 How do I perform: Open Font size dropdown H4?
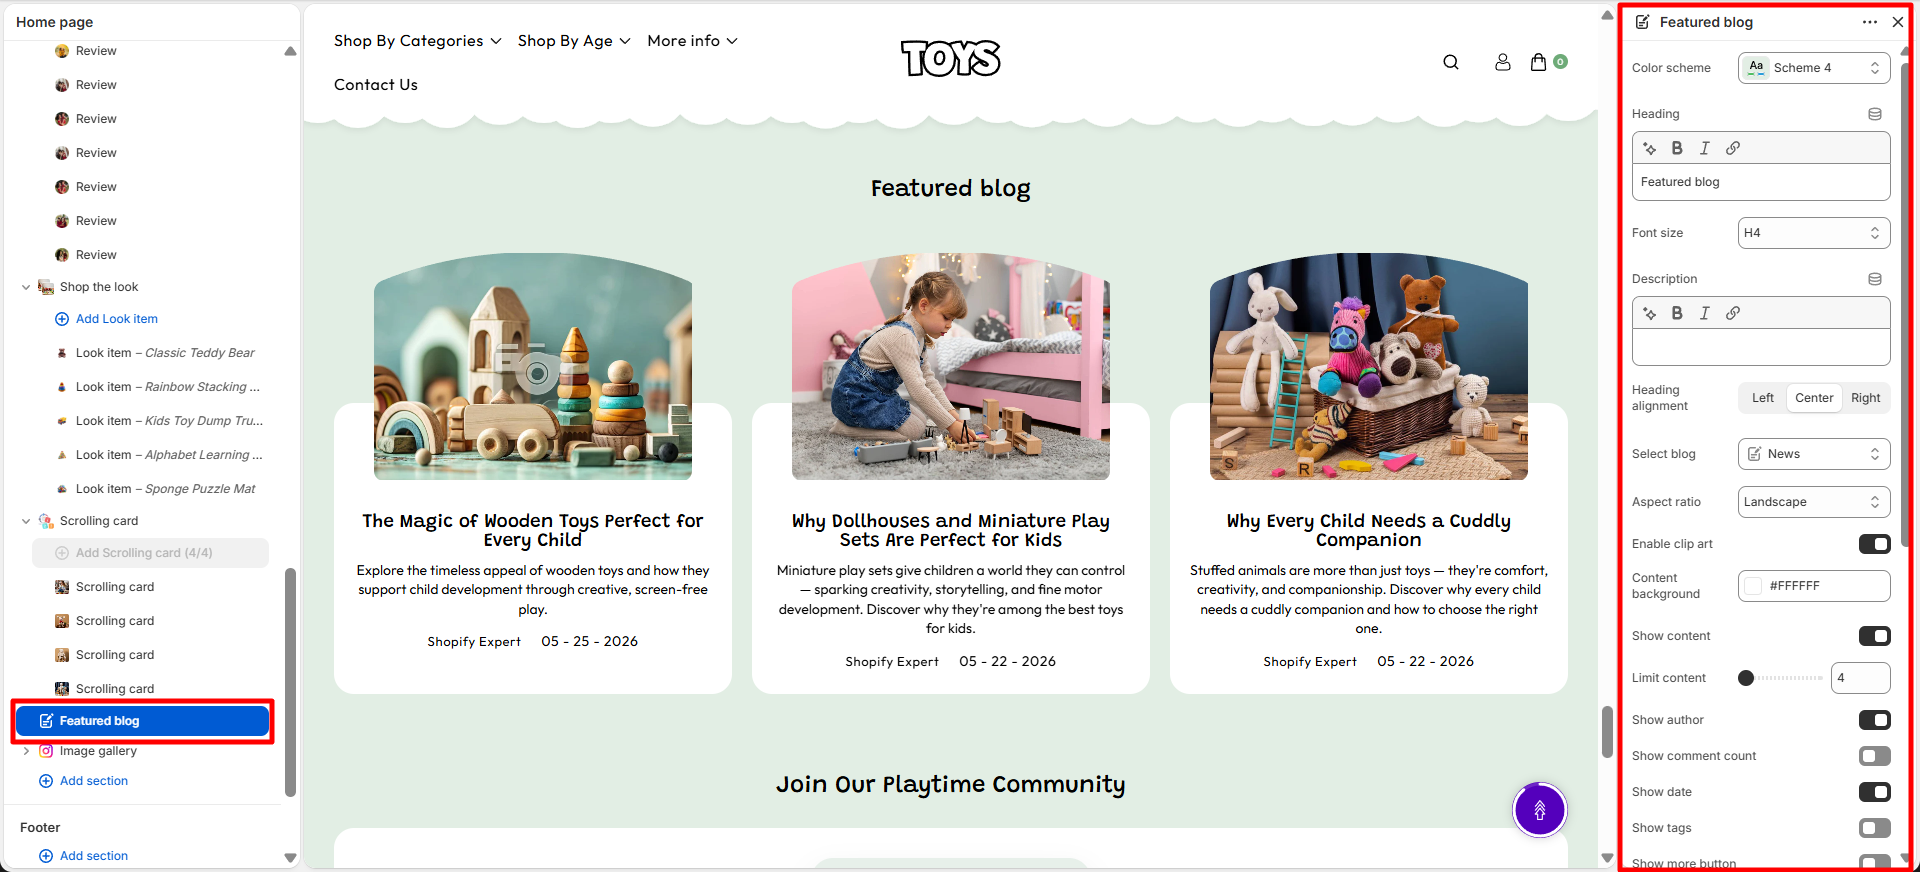pyautogui.click(x=1814, y=233)
